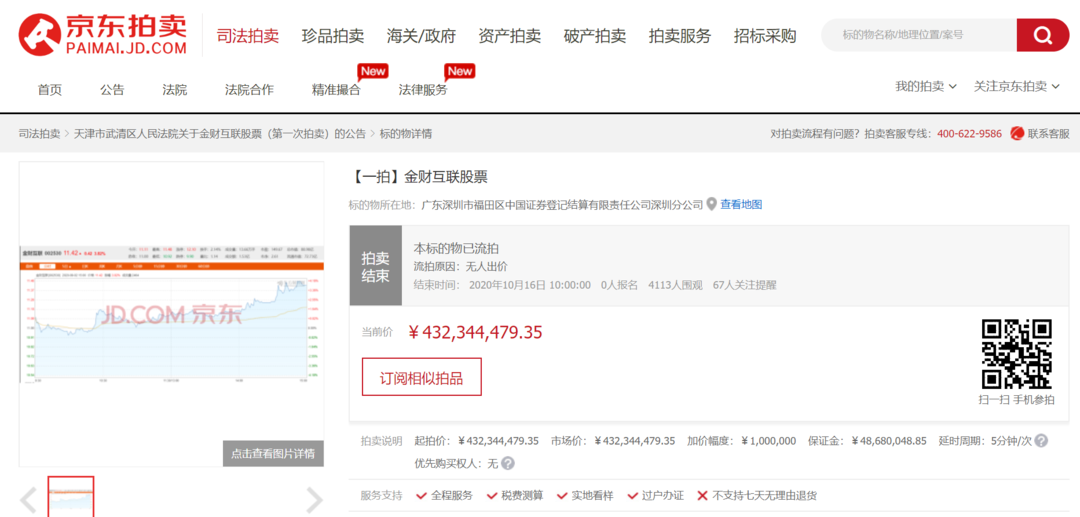Click the 4113人围观 text
The height and width of the screenshot is (517, 1080).
(x=675, y=285)
